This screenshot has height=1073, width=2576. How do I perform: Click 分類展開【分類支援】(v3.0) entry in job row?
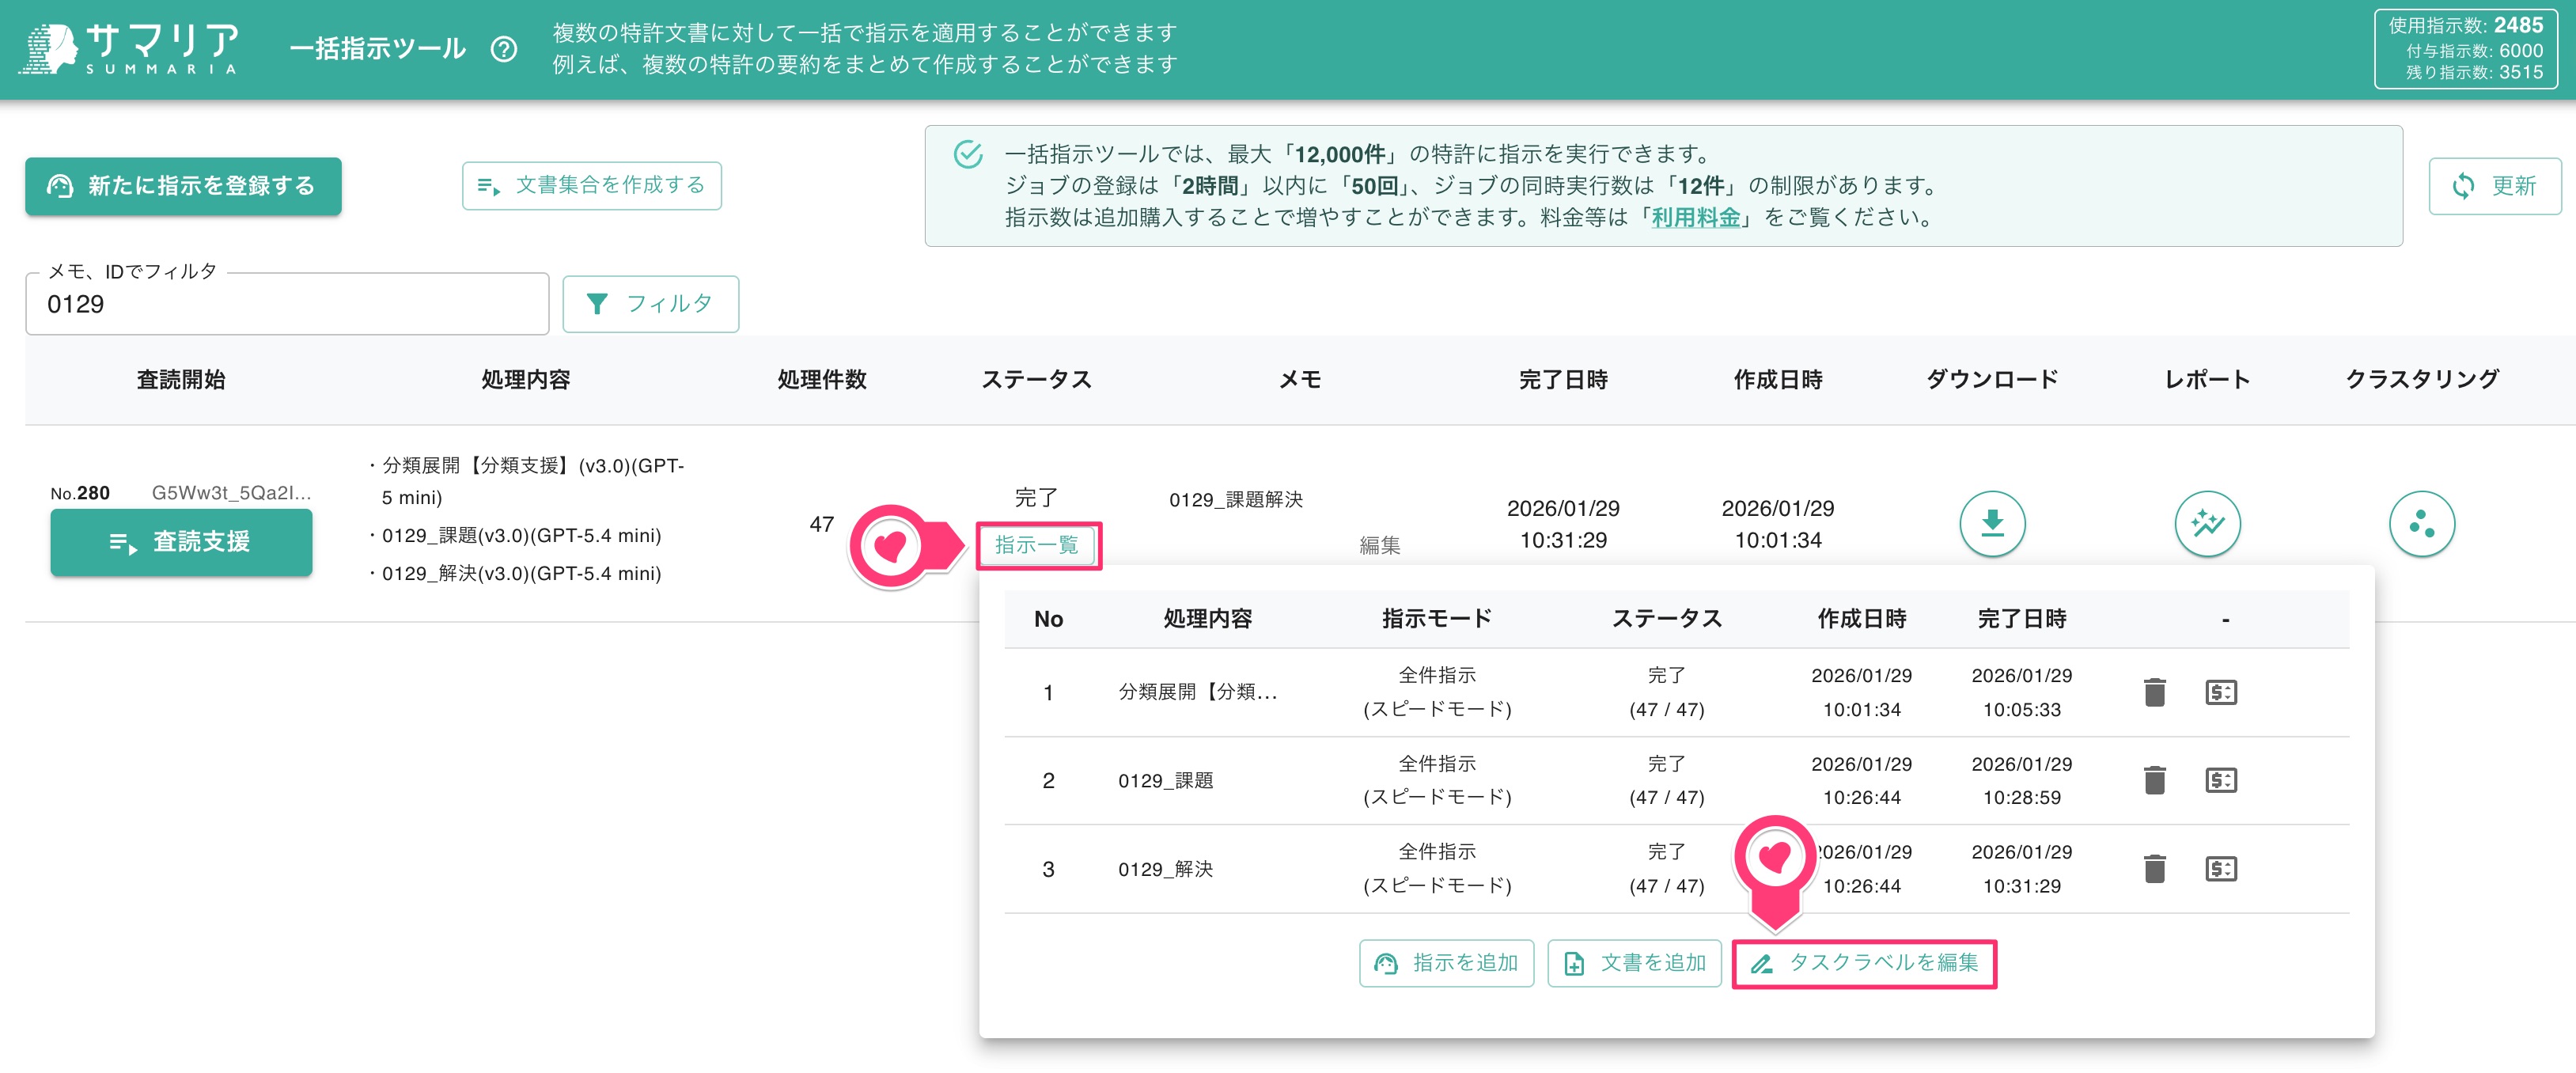(x=532, y=481)
